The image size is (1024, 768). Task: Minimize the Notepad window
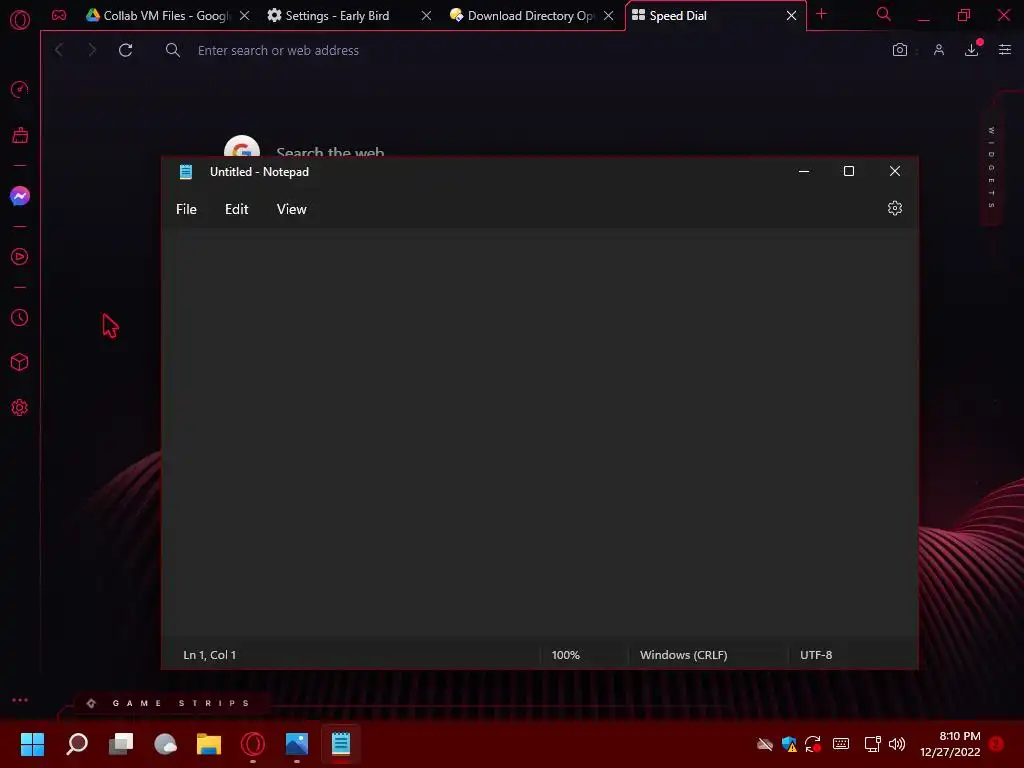click(x=804, y=171)
